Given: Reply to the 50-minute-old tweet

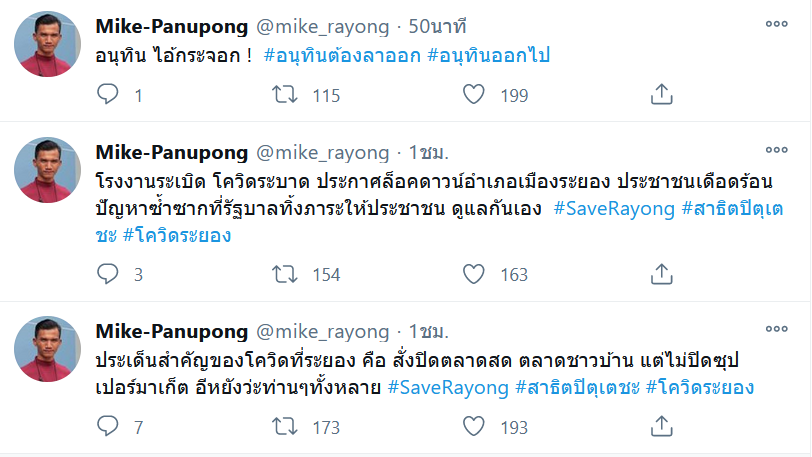Looking at the screenshot, I should point(109,94).
